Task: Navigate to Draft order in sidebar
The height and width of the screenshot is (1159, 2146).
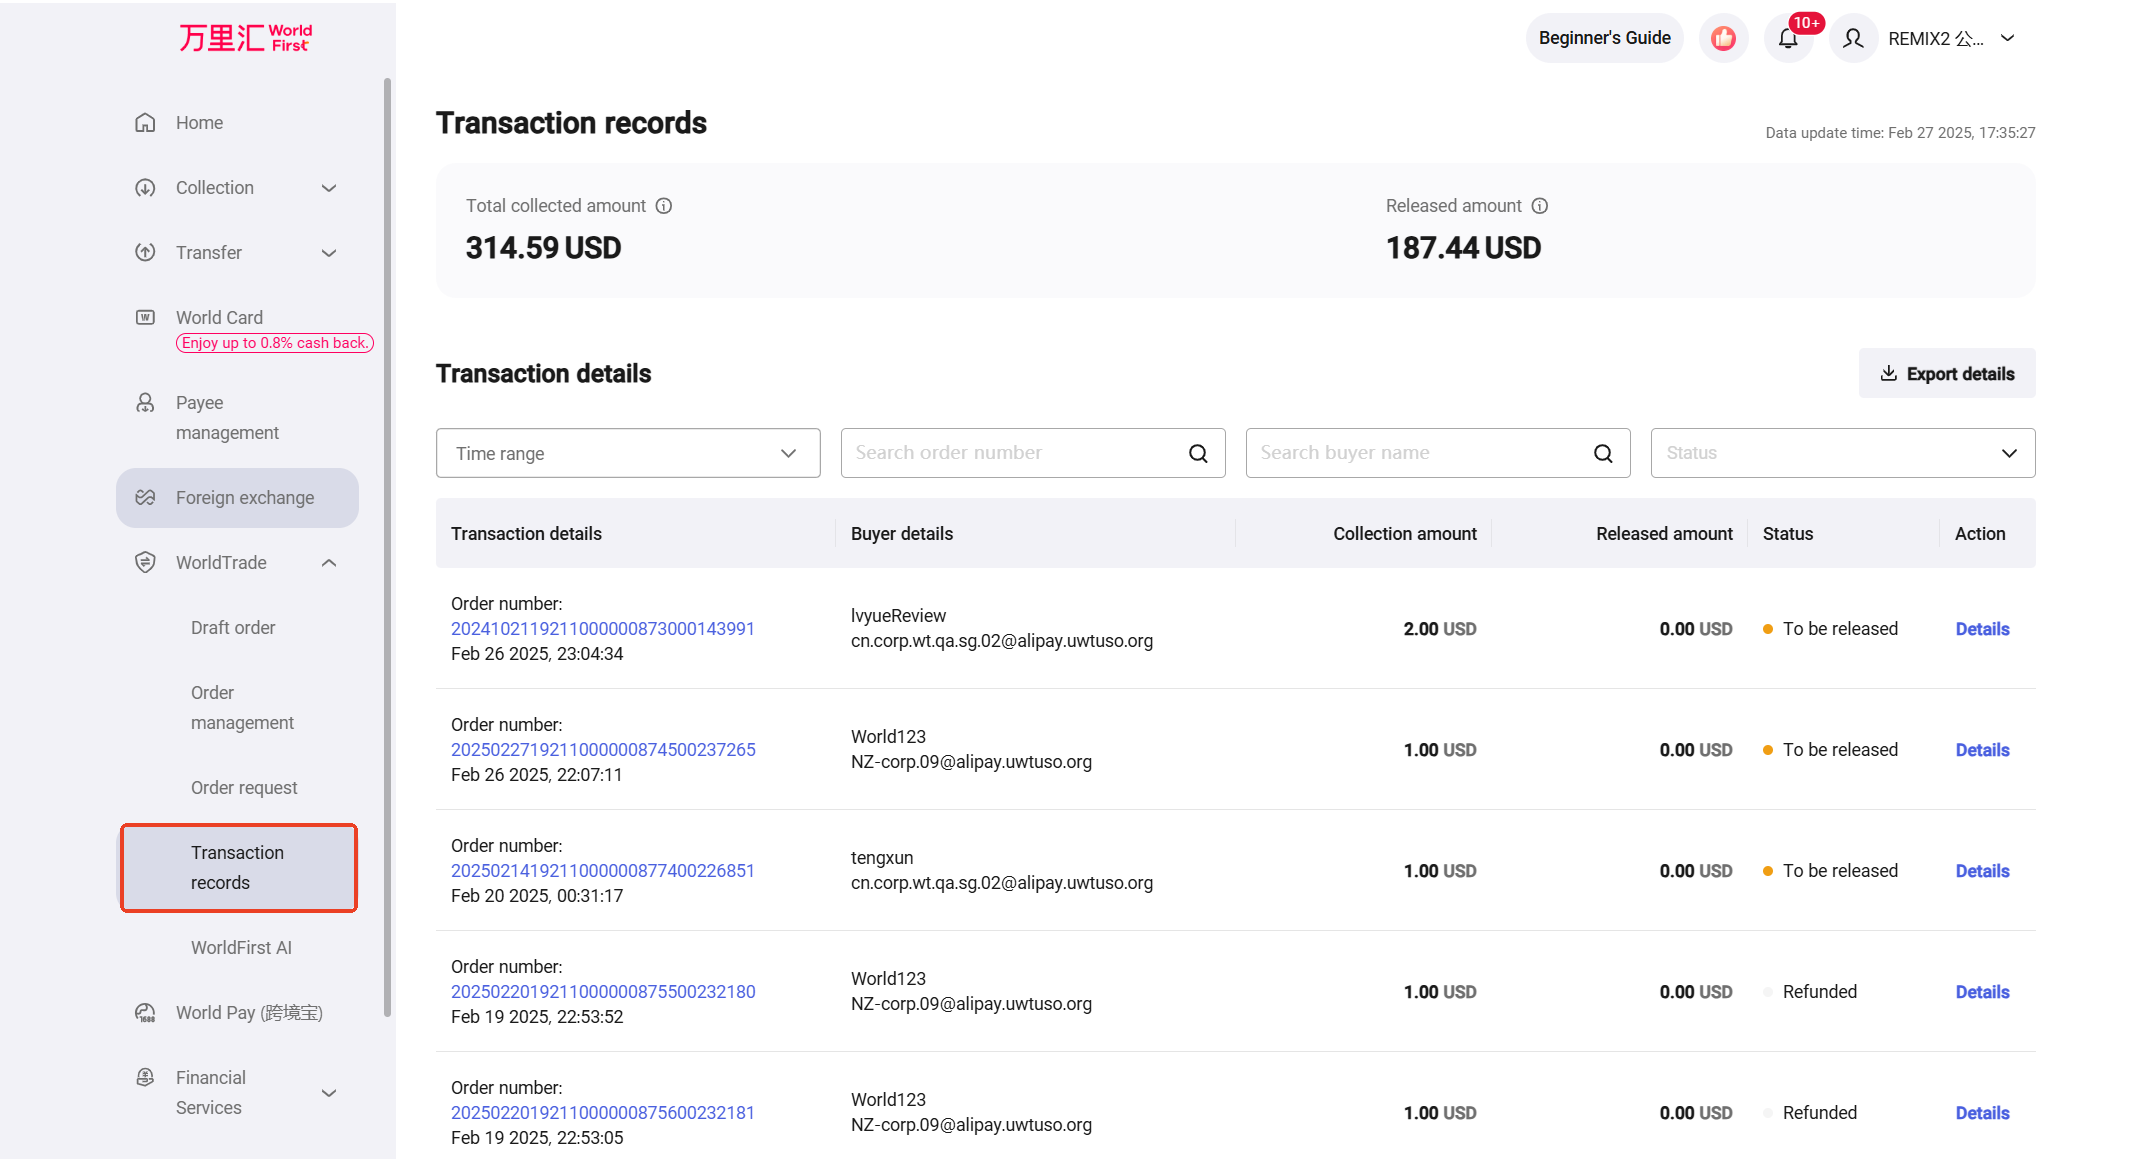Action: (x=233, y=627)
